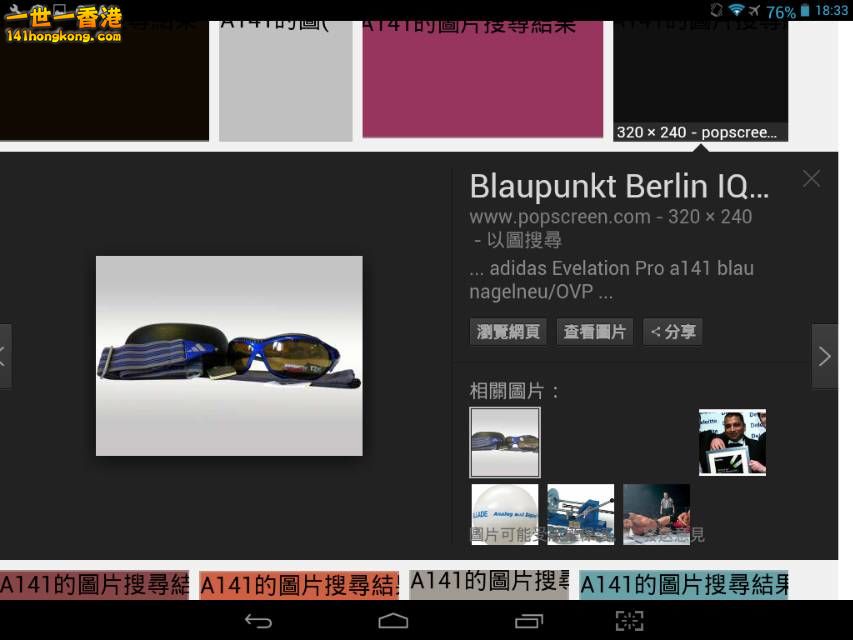Open the 320 × 240 popscreen result tile
Image resolution: width=853 pixels, height=640 pixels.
pyautogui.click(x=701, y=81)
